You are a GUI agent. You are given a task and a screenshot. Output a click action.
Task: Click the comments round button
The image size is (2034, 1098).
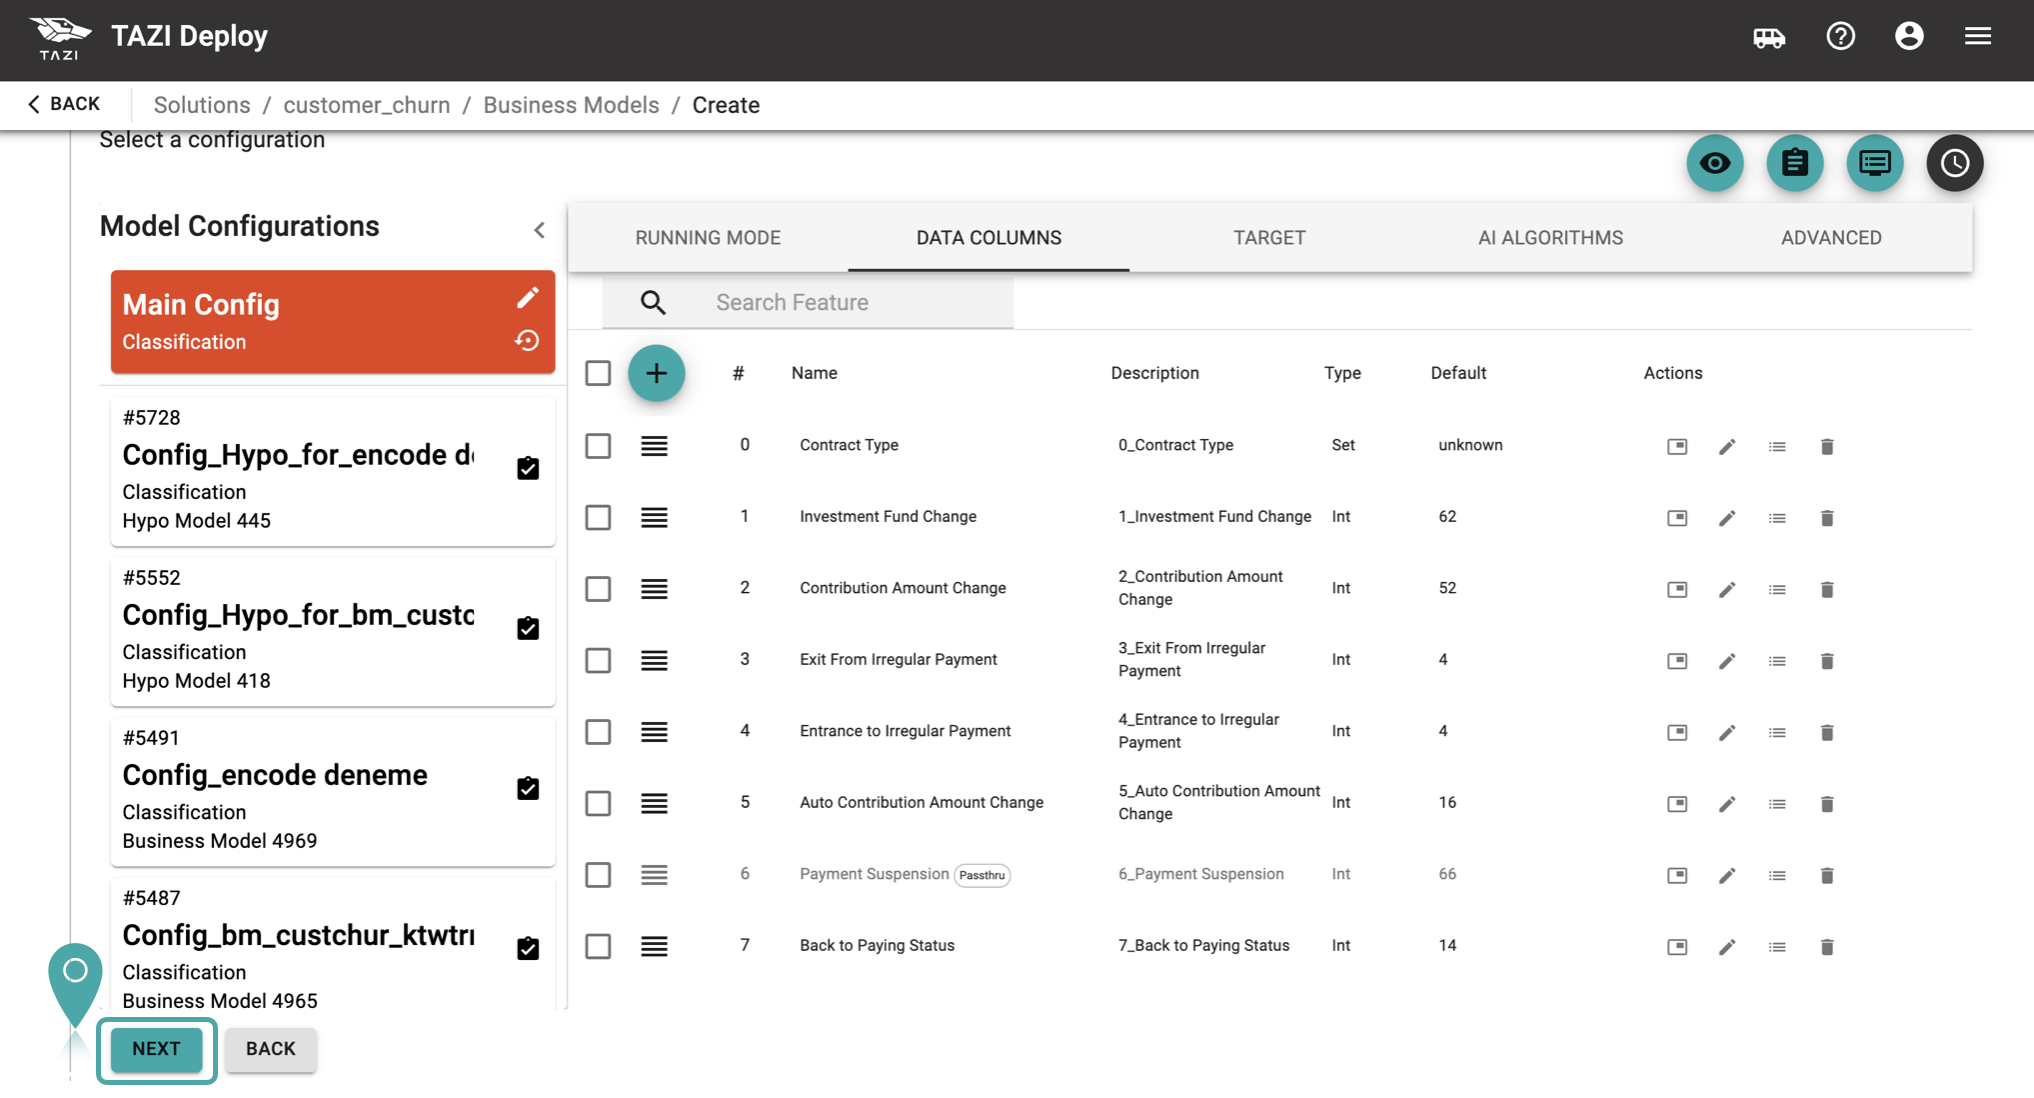(1875, 163)
